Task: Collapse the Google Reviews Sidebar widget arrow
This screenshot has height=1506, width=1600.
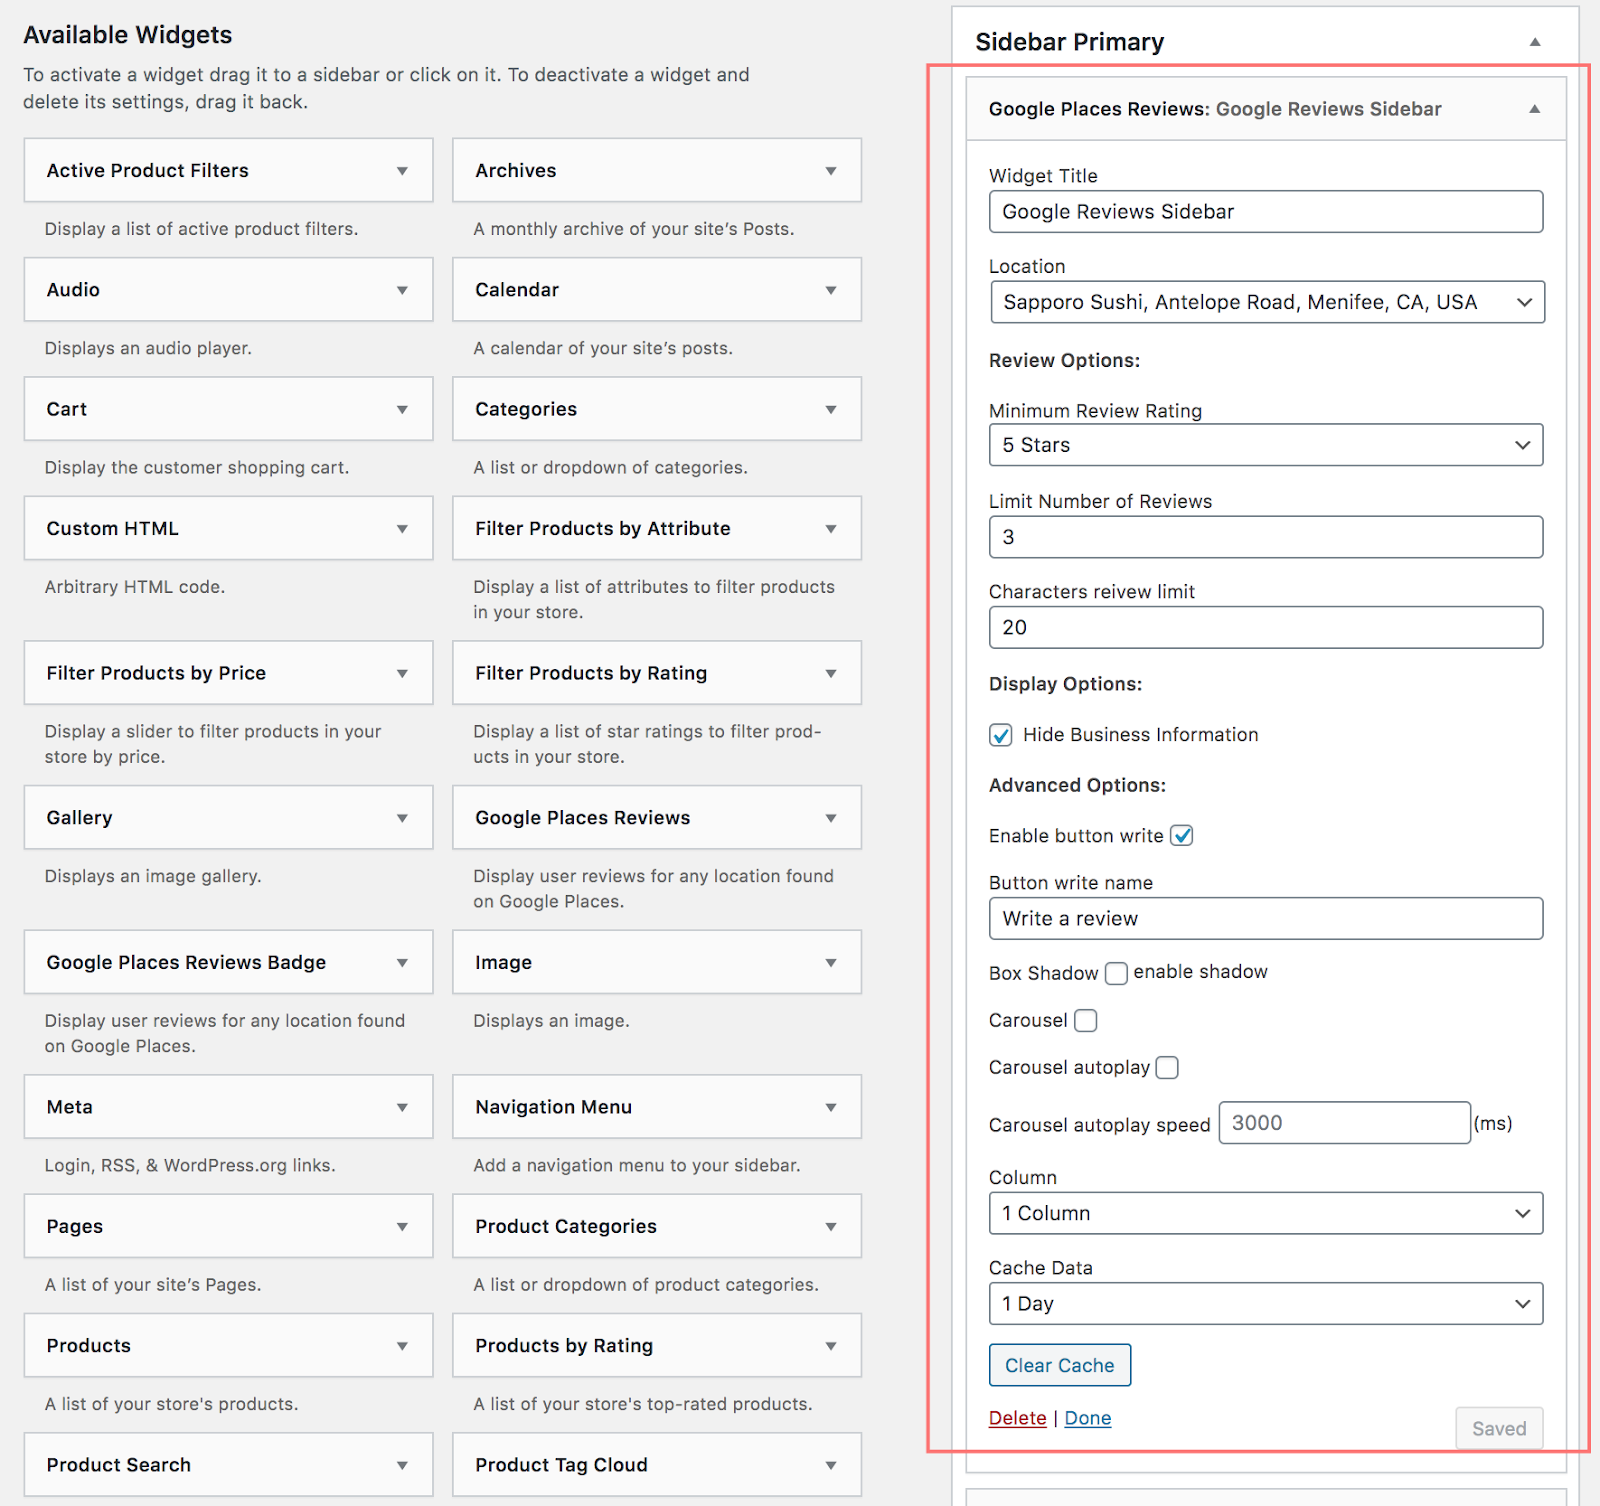Action: pyautogui.click(x=1534, y=109)
